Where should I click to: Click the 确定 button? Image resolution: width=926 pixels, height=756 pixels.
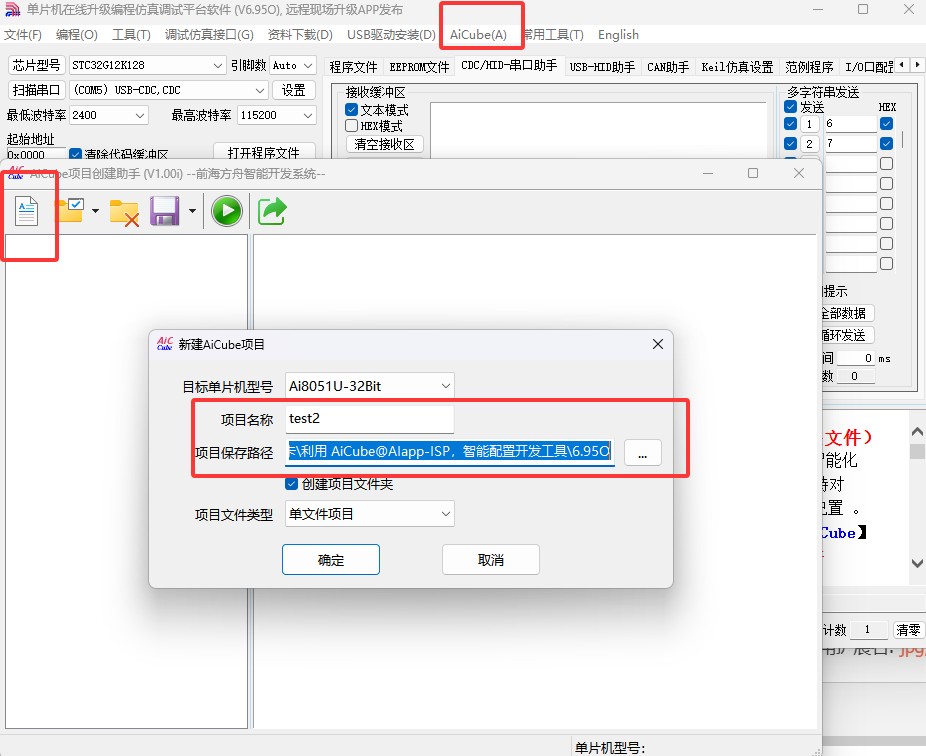pyautogui.click(x=331, y=559)
